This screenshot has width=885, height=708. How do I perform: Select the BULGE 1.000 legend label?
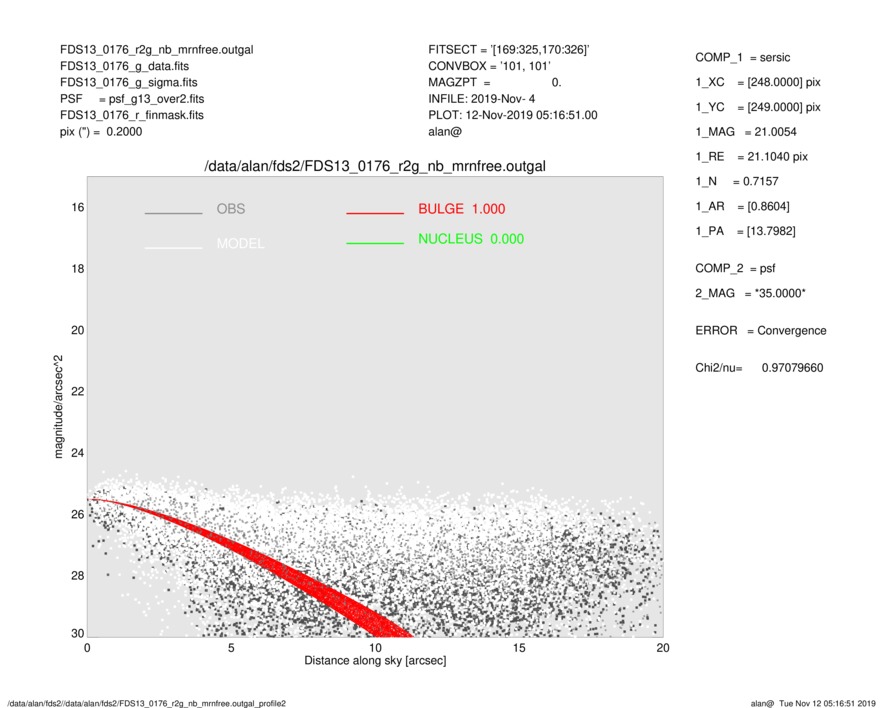(x=461, y=209)
